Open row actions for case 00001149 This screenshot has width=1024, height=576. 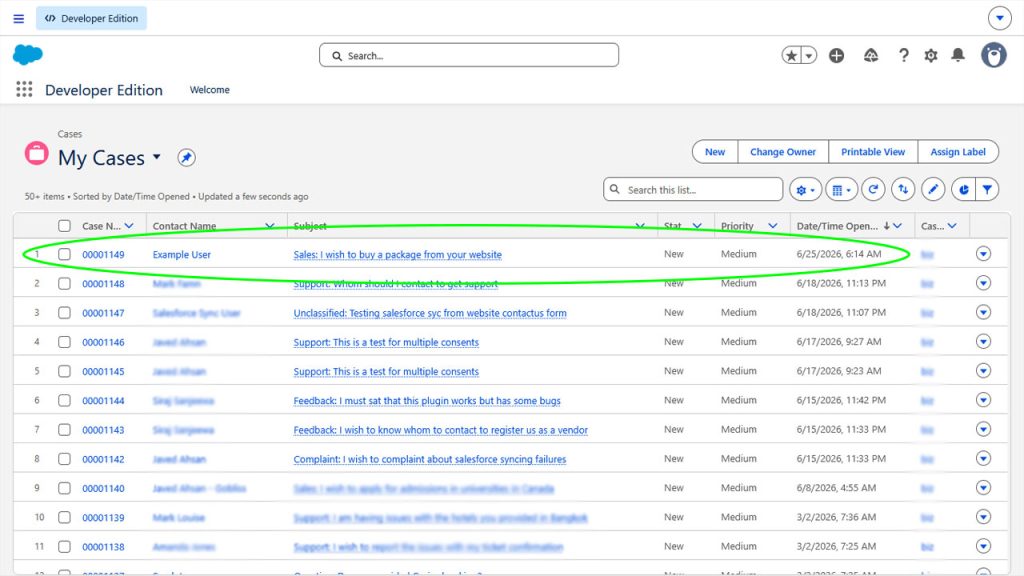click(x=983, y=253)
